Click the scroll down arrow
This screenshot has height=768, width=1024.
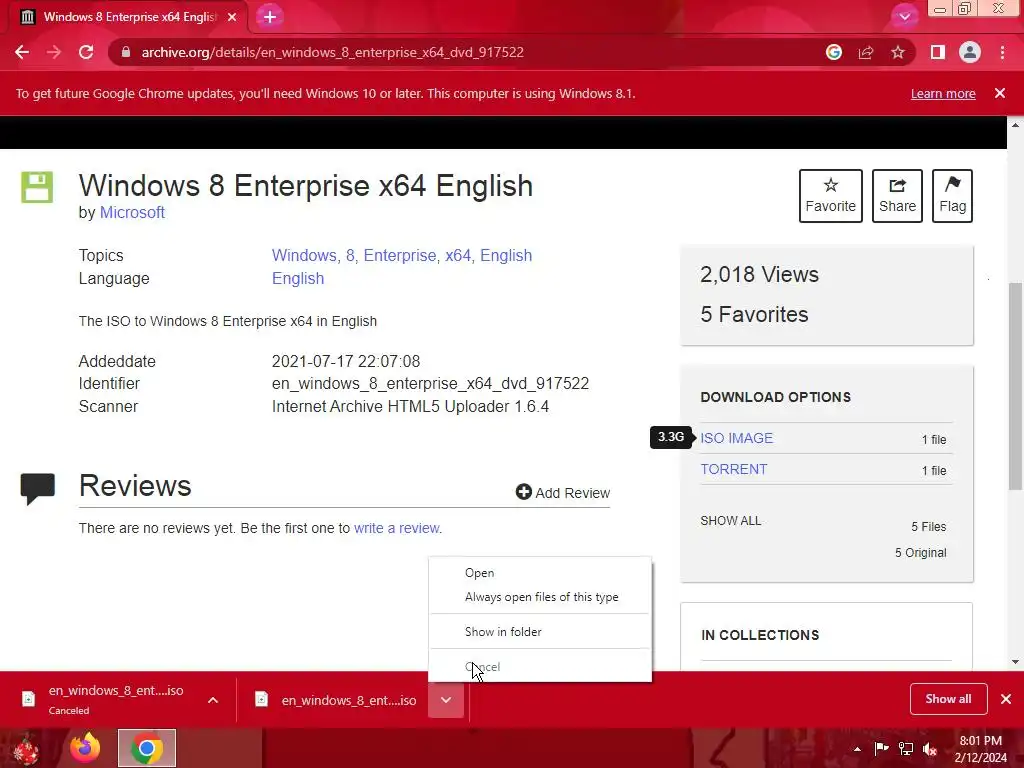[x=1015, y=662]
